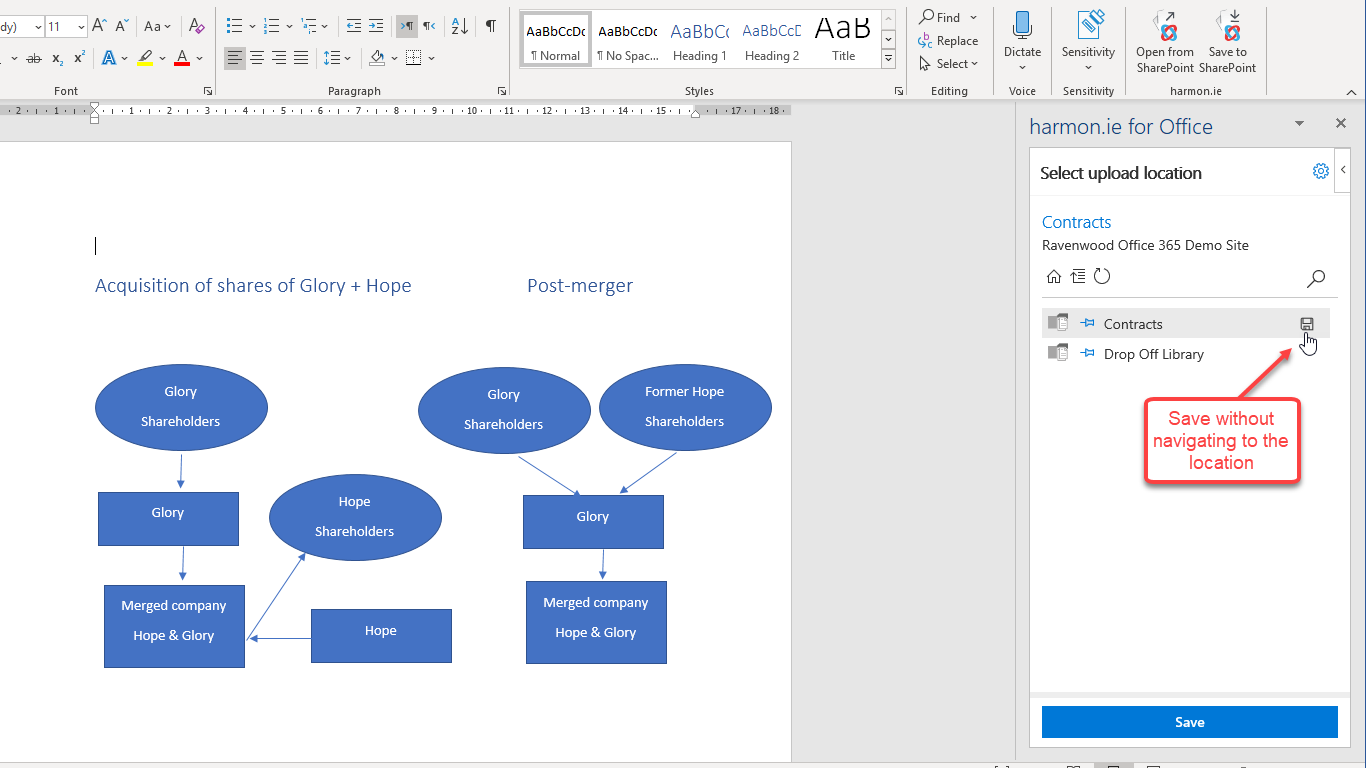Open search magnifier in harmon.ie panel
Viewport: 1366px width, 768px height.
1316,279
